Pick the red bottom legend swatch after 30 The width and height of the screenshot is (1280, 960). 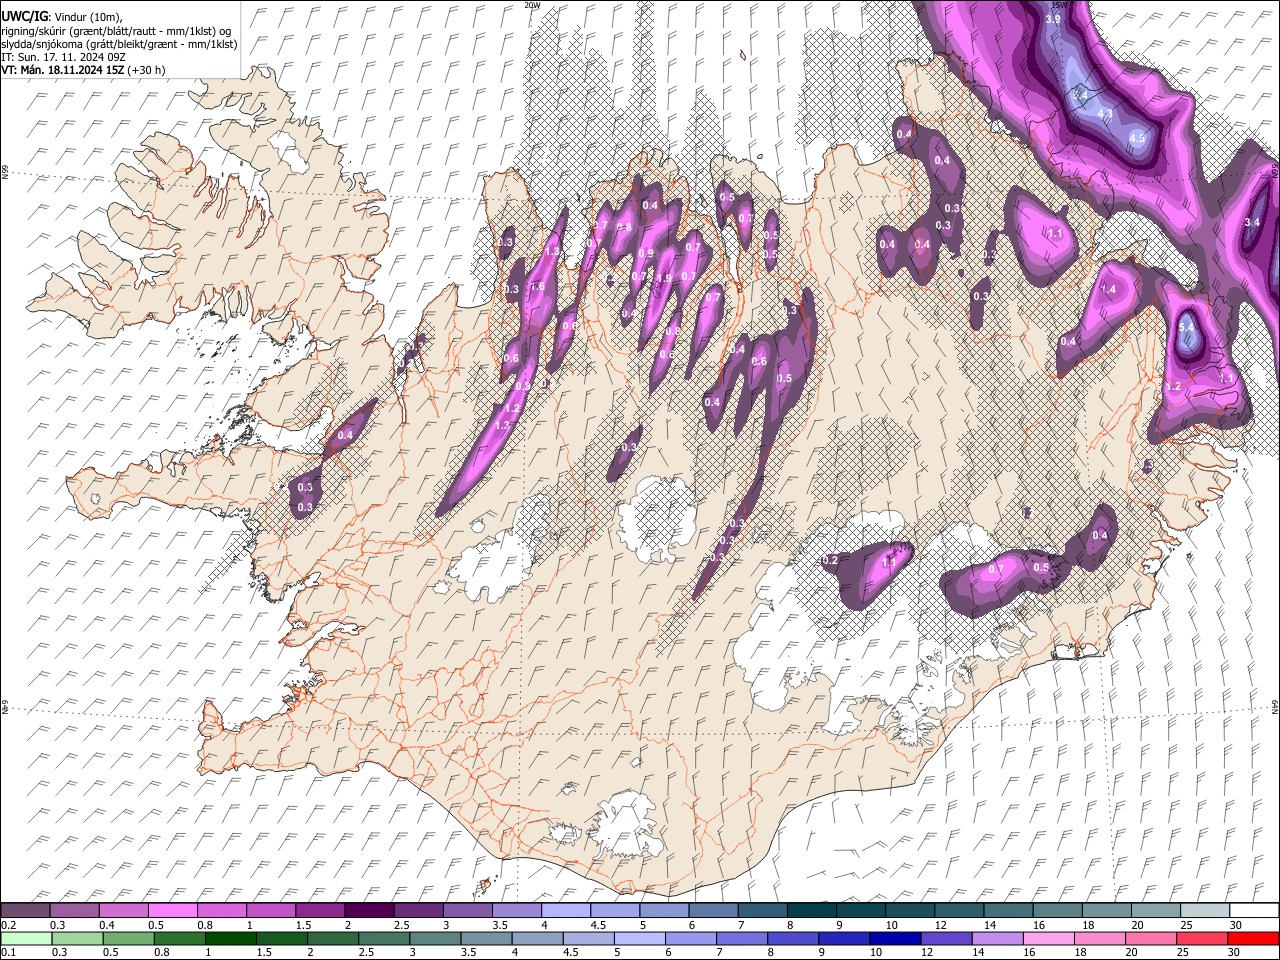pos(1253,938)
